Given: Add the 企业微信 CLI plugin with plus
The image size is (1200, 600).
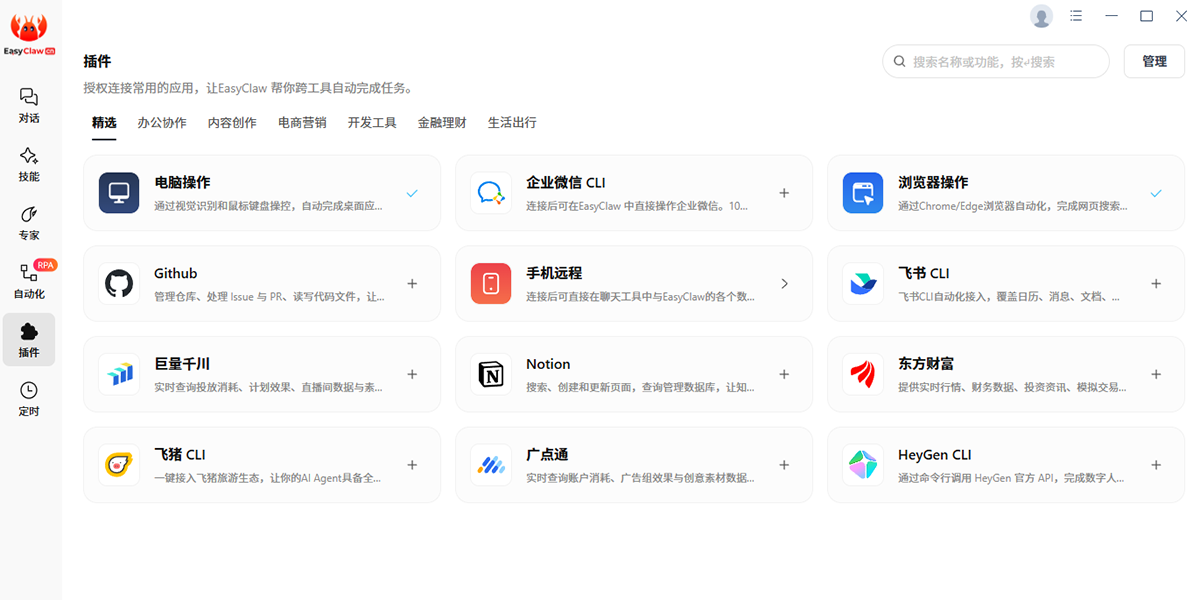Looking at the screenshot, I should click(784, 193).
